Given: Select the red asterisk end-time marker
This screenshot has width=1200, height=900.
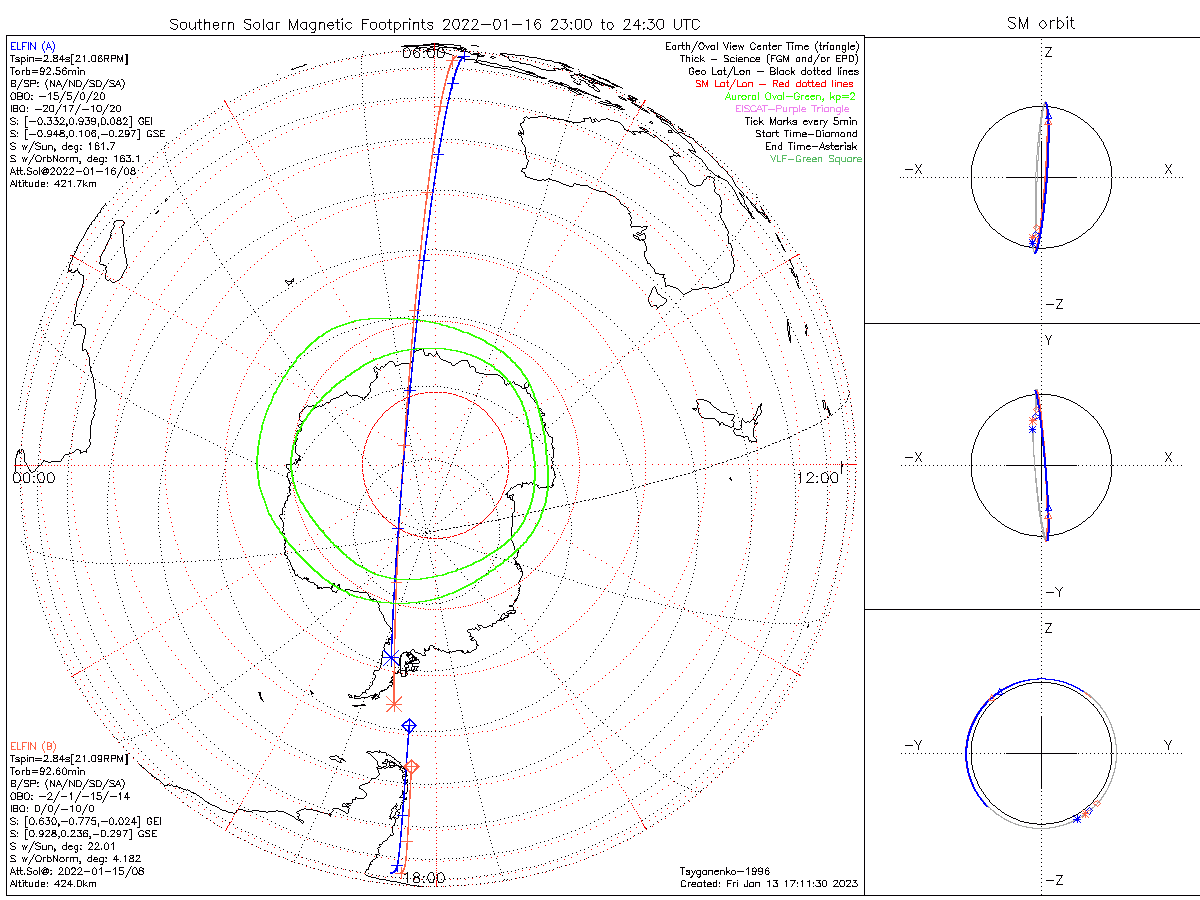Looking at the screenshot, I should 394,703.
